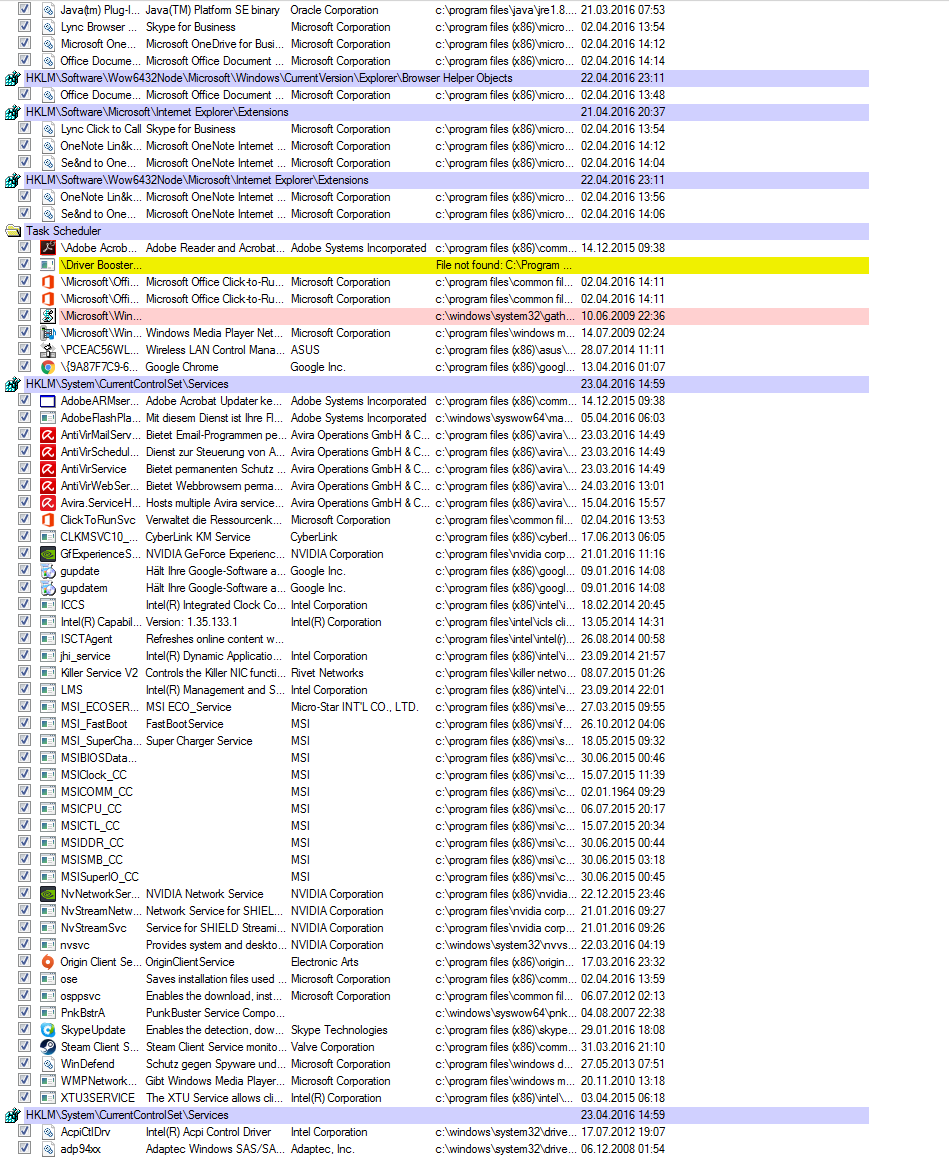Click the Steam Client Service icon
The image size is (949, 1158).
coord(48,1046)
